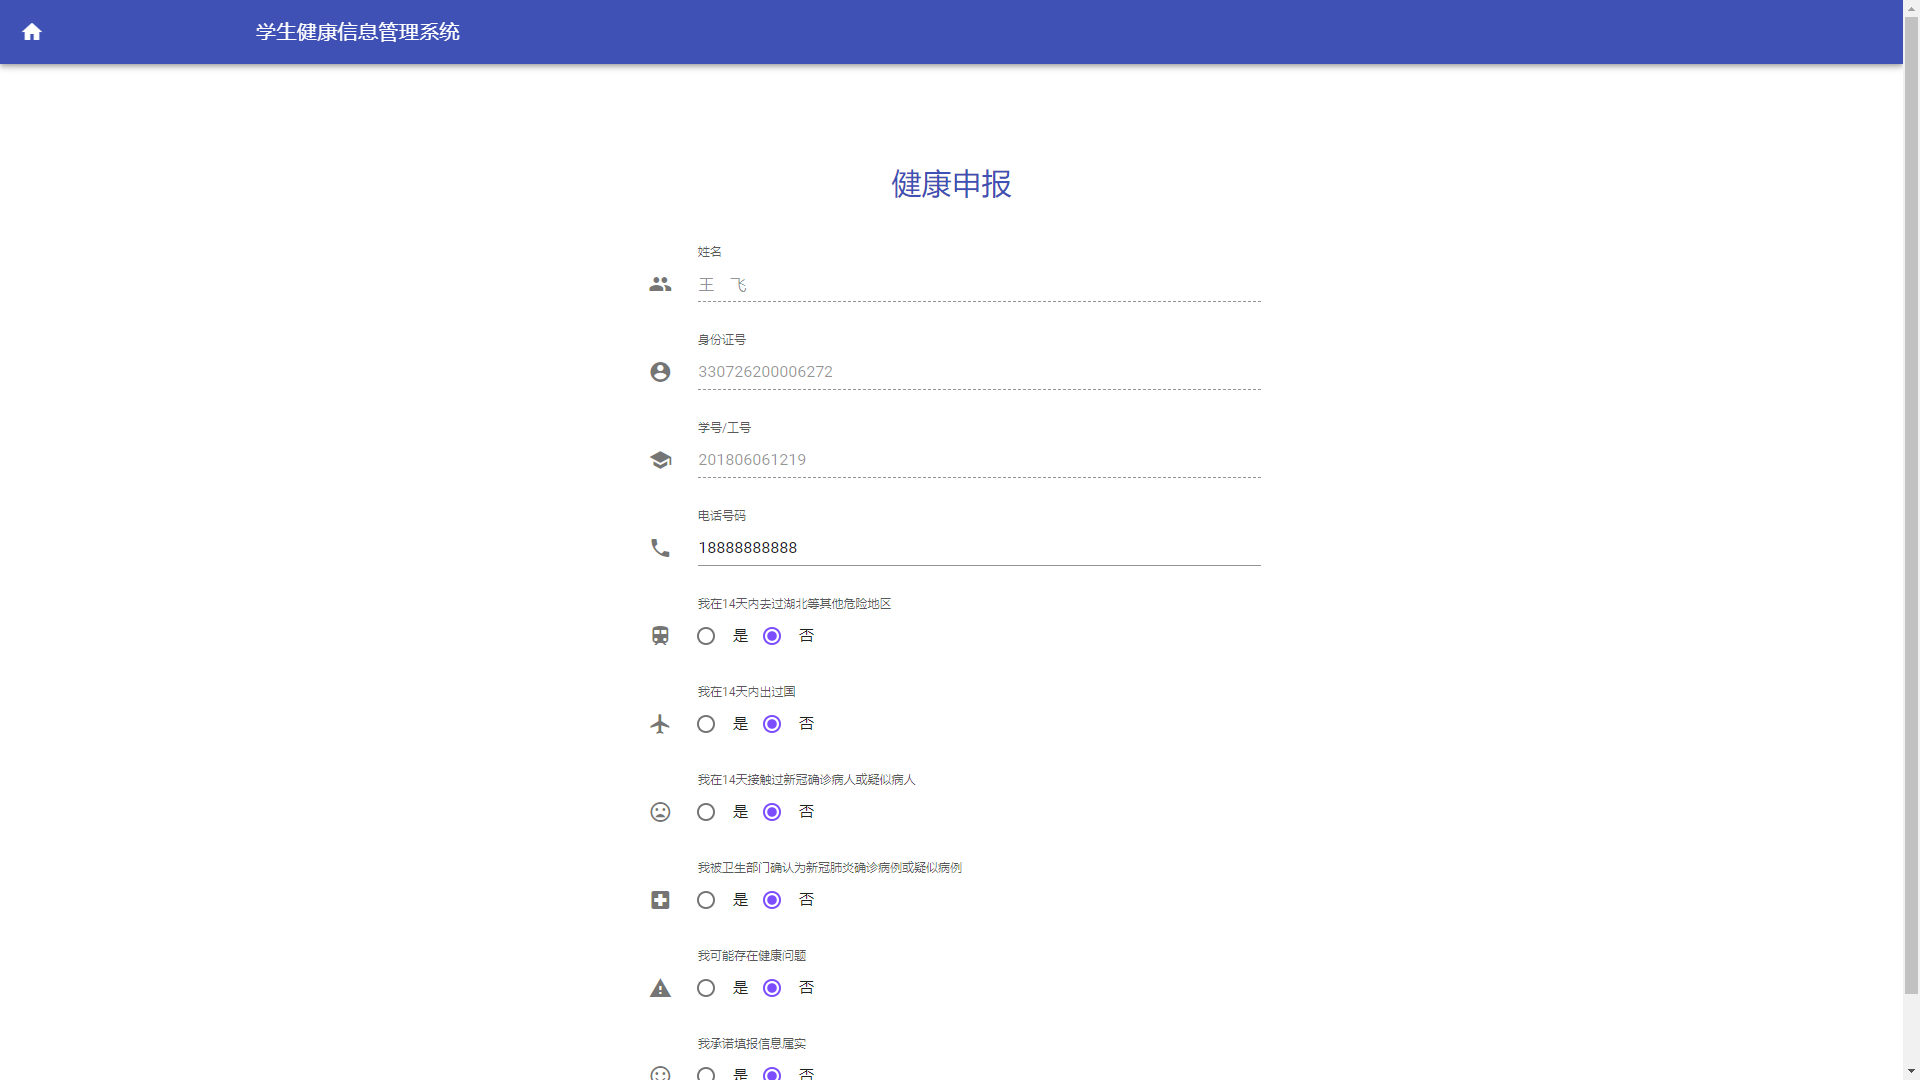Click the 学生健康信息管理系统 header title

click(357, 32)
